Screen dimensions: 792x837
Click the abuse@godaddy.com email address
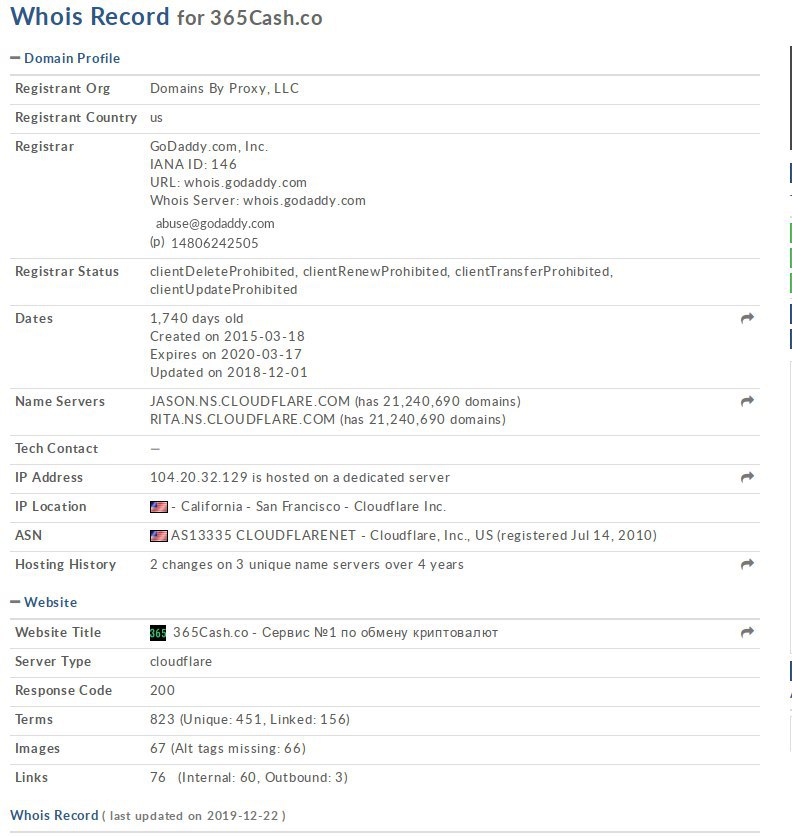pos(215,224)
